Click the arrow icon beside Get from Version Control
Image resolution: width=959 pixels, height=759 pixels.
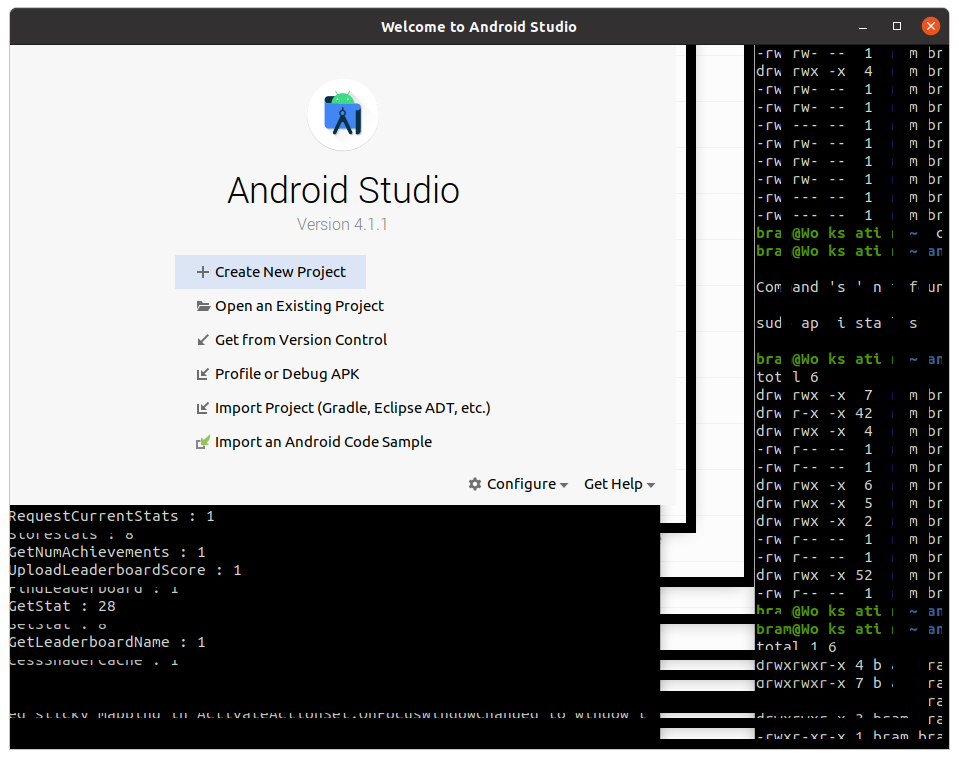[202, 340]
